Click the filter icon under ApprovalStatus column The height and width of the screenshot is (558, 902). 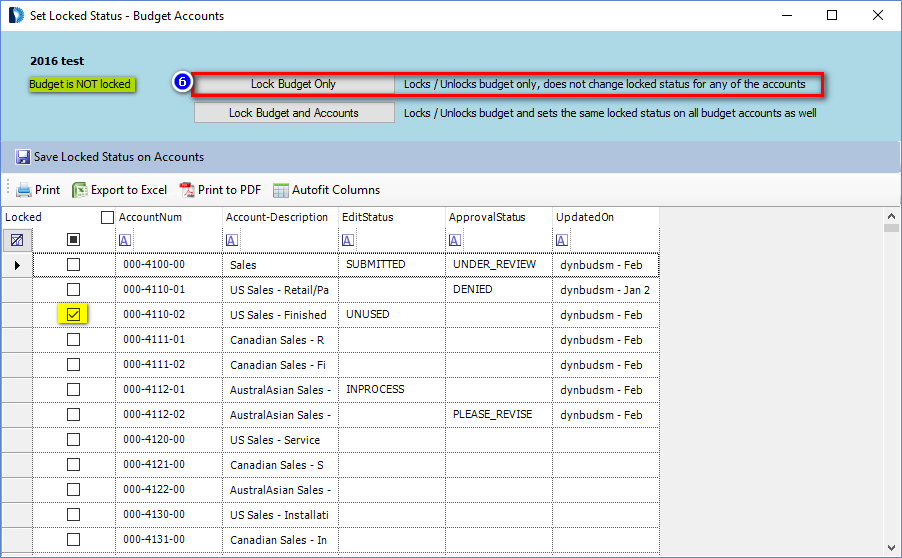click(455, 240)
